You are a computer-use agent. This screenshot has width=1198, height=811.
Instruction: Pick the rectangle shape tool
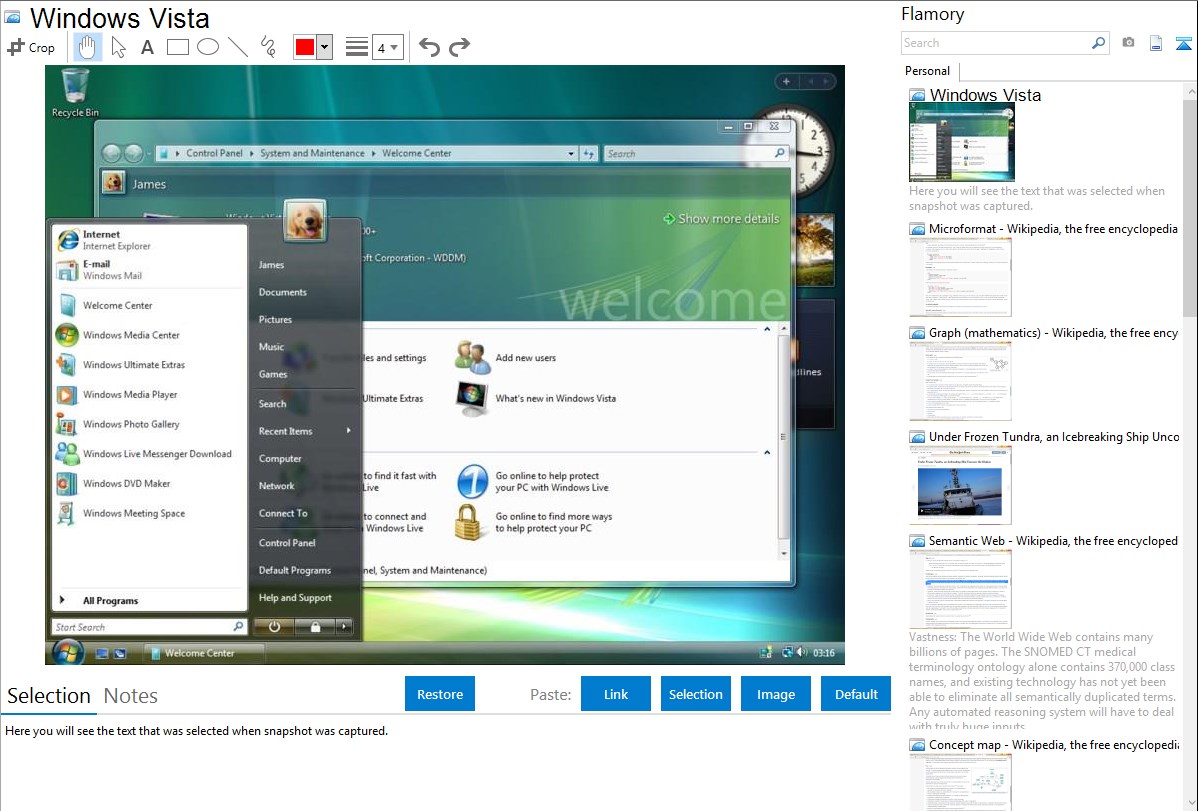tap(177, 47)
